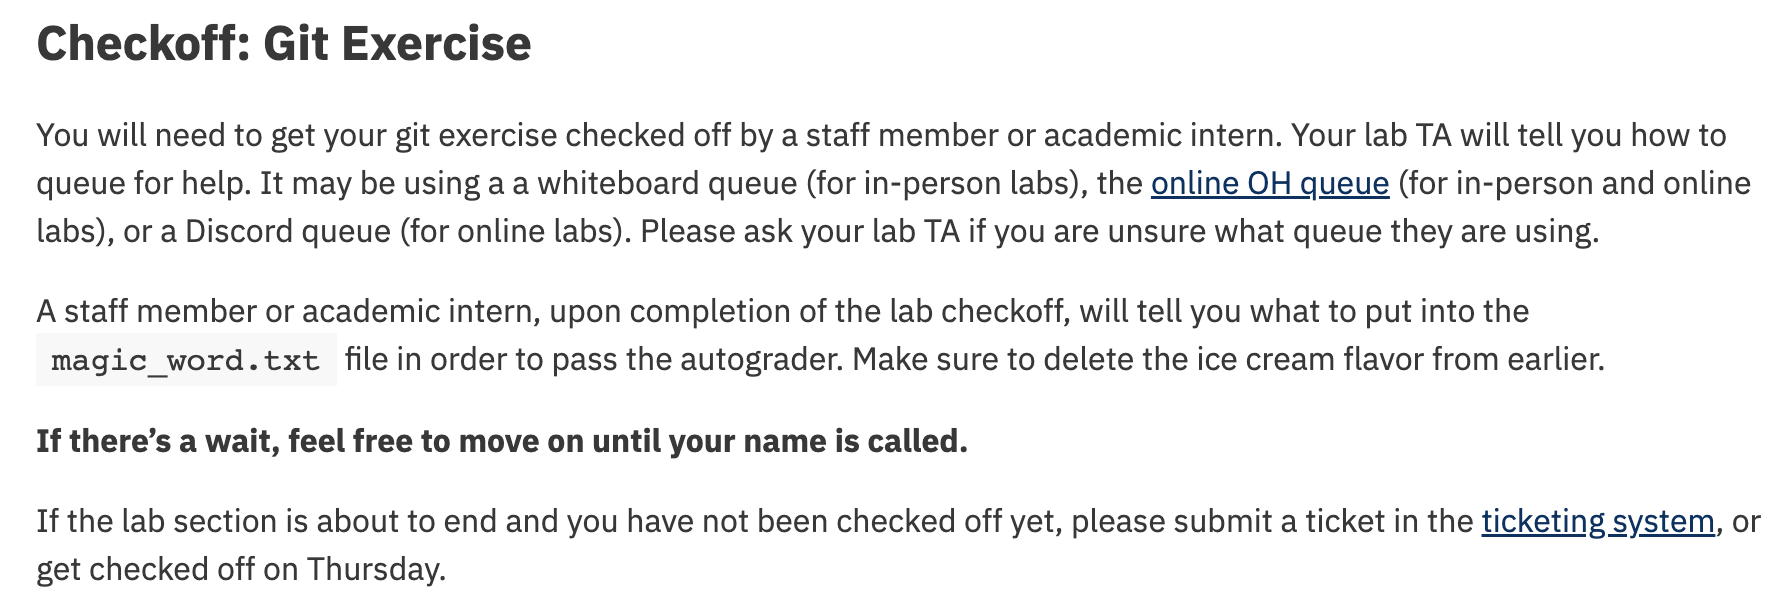The image size is (1780, 616).
Task: Click the bold "If there's a wait" sentence
Action: click(x=501, y=441)
